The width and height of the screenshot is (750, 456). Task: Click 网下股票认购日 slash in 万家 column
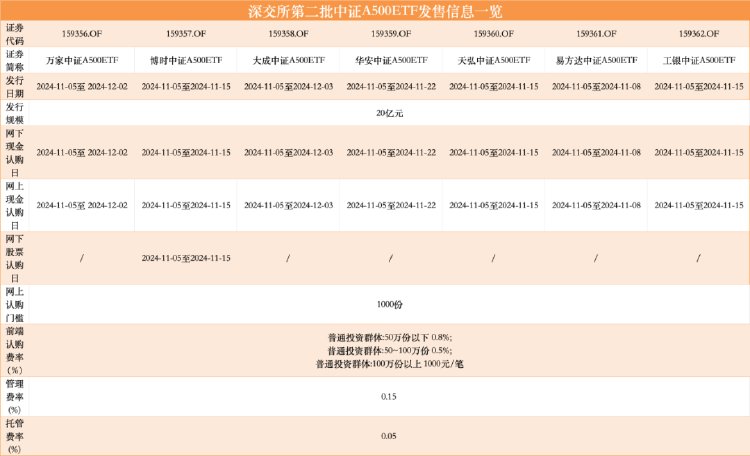click(x=82, y=258)
